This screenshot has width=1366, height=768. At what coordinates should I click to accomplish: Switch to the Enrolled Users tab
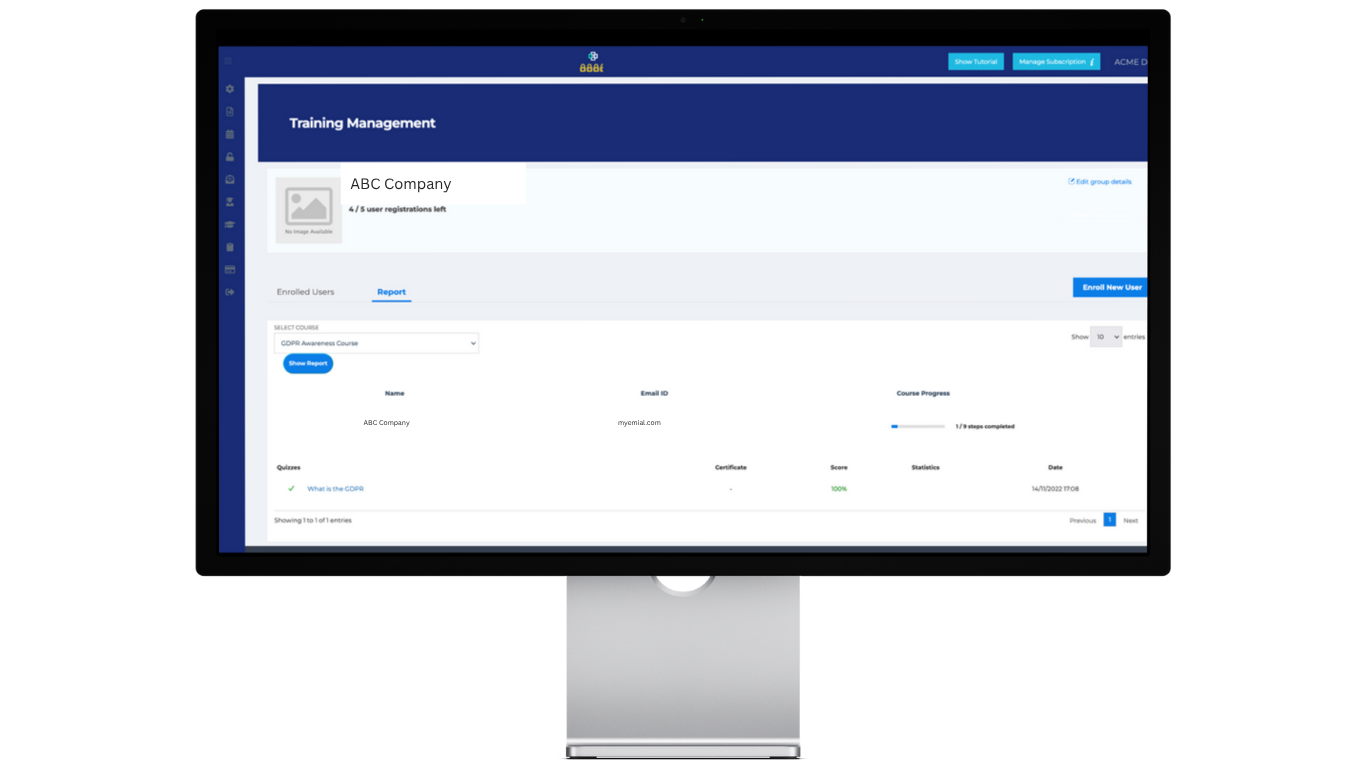305,291
